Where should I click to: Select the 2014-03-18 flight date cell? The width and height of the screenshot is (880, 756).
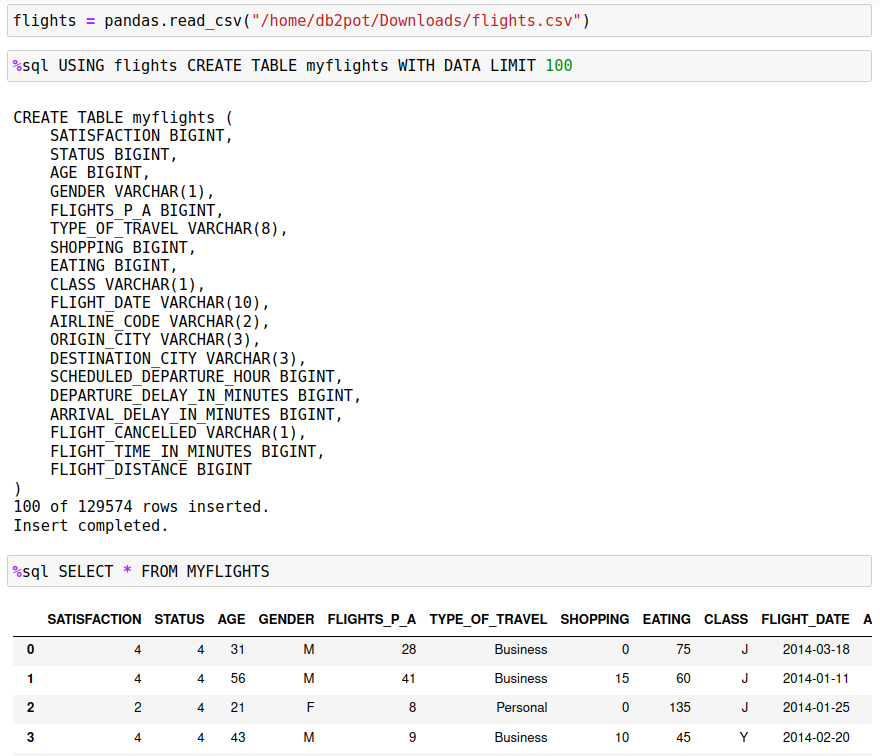(x=805, y=649)
